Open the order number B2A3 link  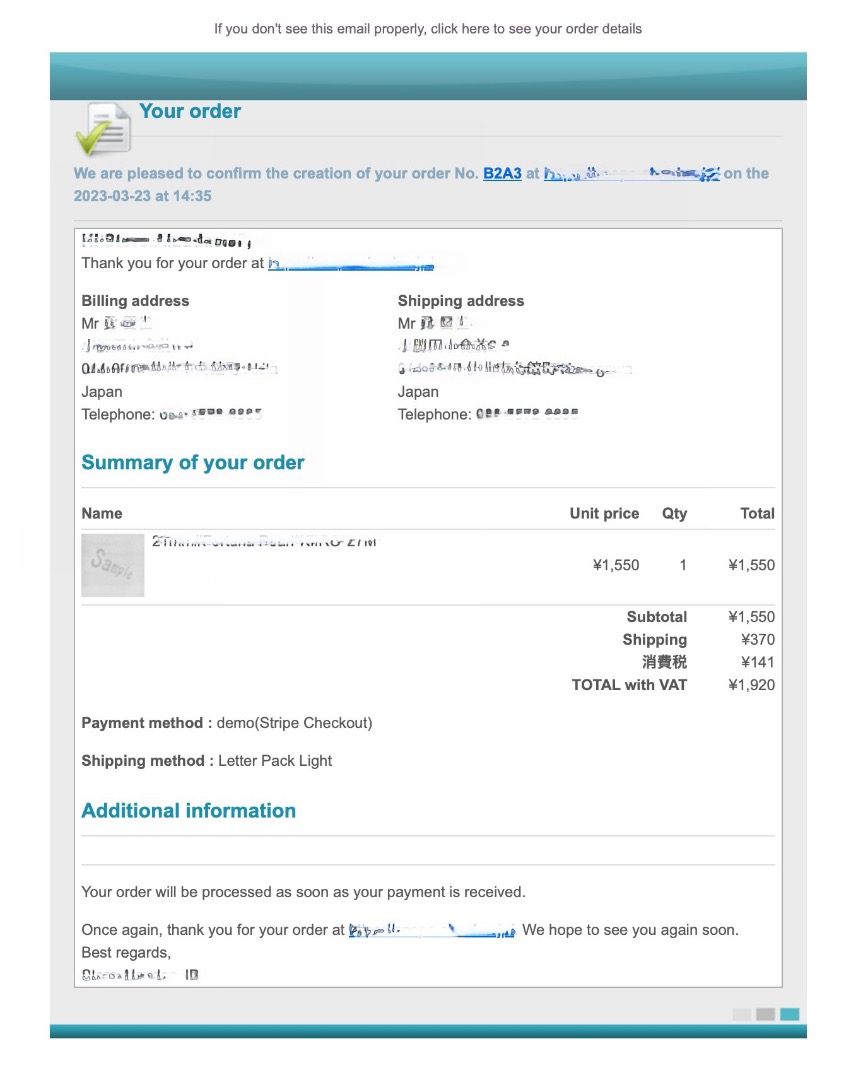502,173
